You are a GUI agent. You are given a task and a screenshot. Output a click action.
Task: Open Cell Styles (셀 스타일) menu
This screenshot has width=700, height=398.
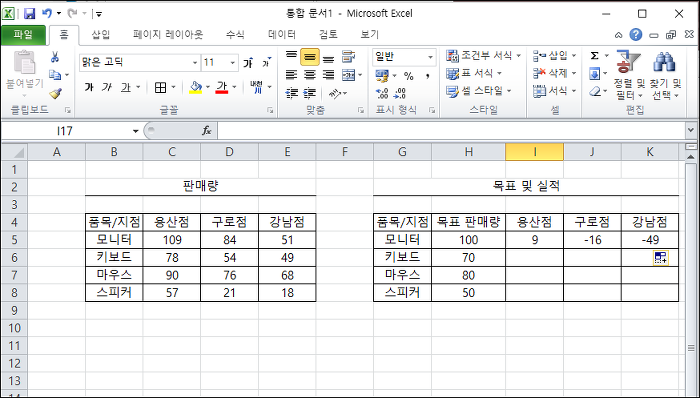[479, 91]
